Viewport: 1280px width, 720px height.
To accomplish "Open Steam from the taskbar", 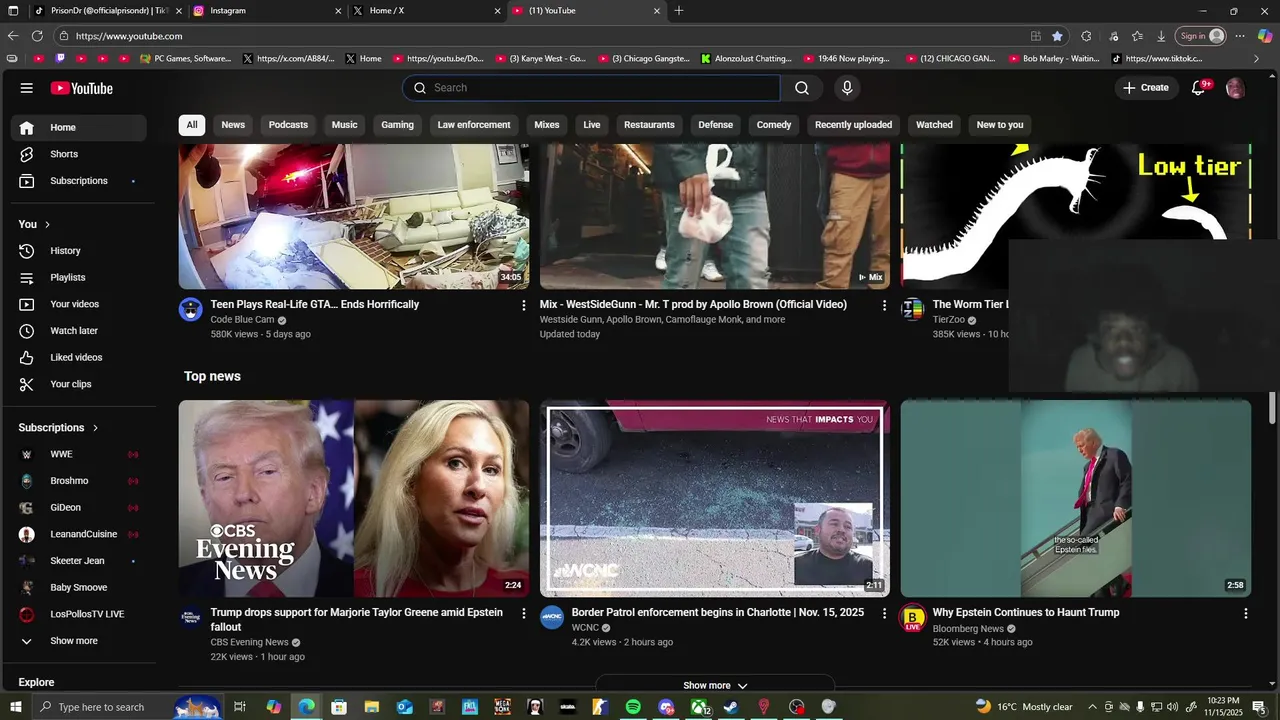I will click(x=731, y=707).
